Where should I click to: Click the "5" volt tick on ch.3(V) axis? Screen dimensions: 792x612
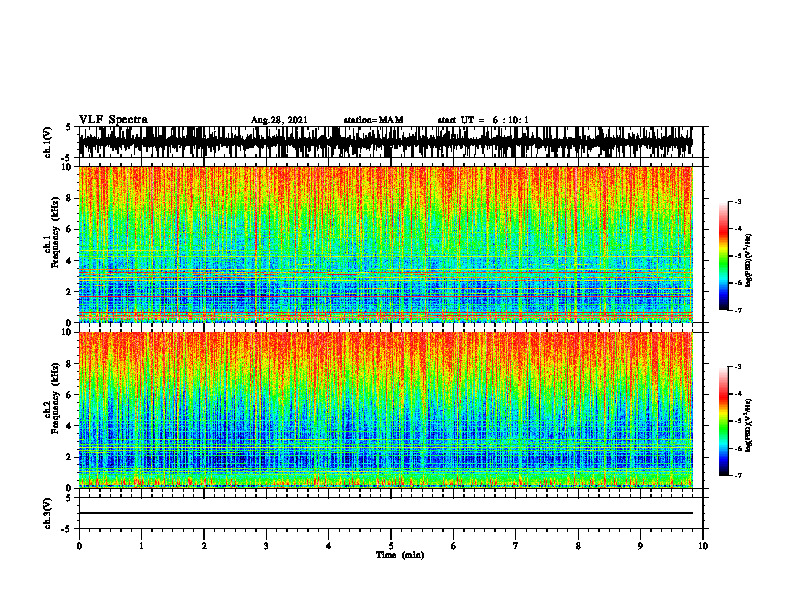pyautogui.click(x=68, y=498)
